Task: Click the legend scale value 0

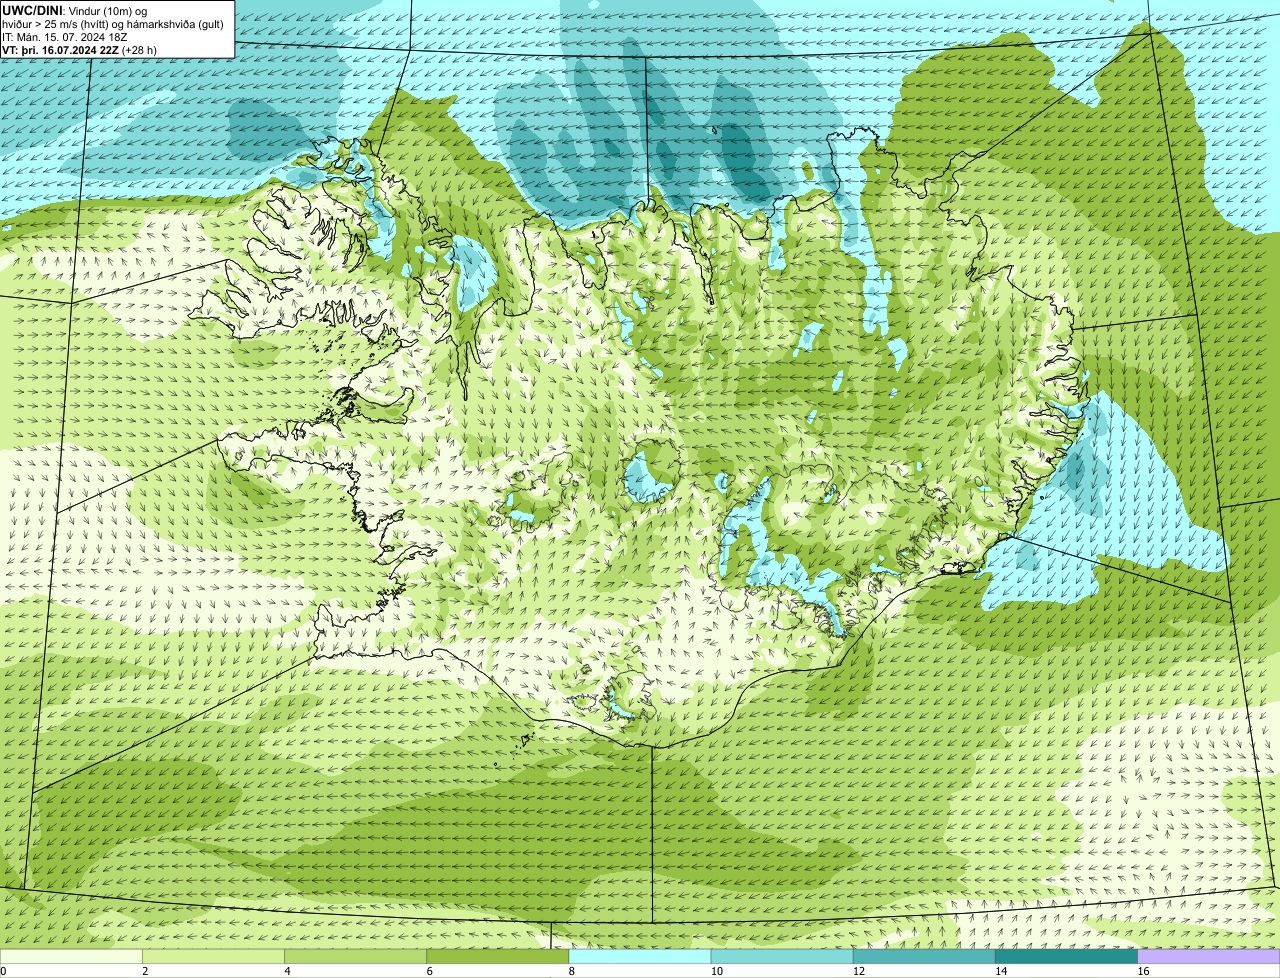Action: pyautogui.click(x=3, y=971)
